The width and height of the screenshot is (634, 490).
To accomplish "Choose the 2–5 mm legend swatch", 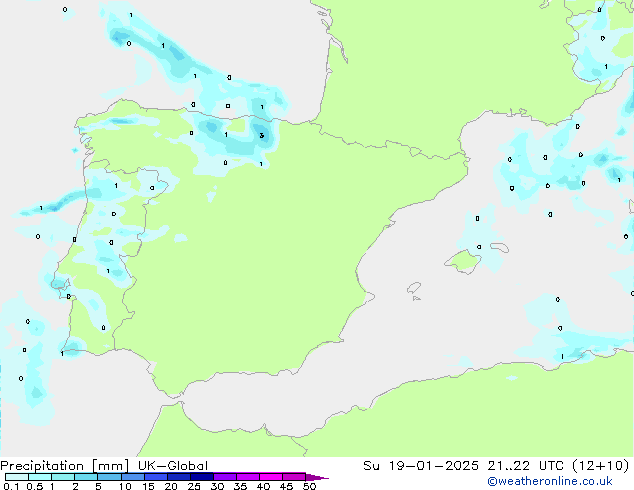I will coord(86,477).
